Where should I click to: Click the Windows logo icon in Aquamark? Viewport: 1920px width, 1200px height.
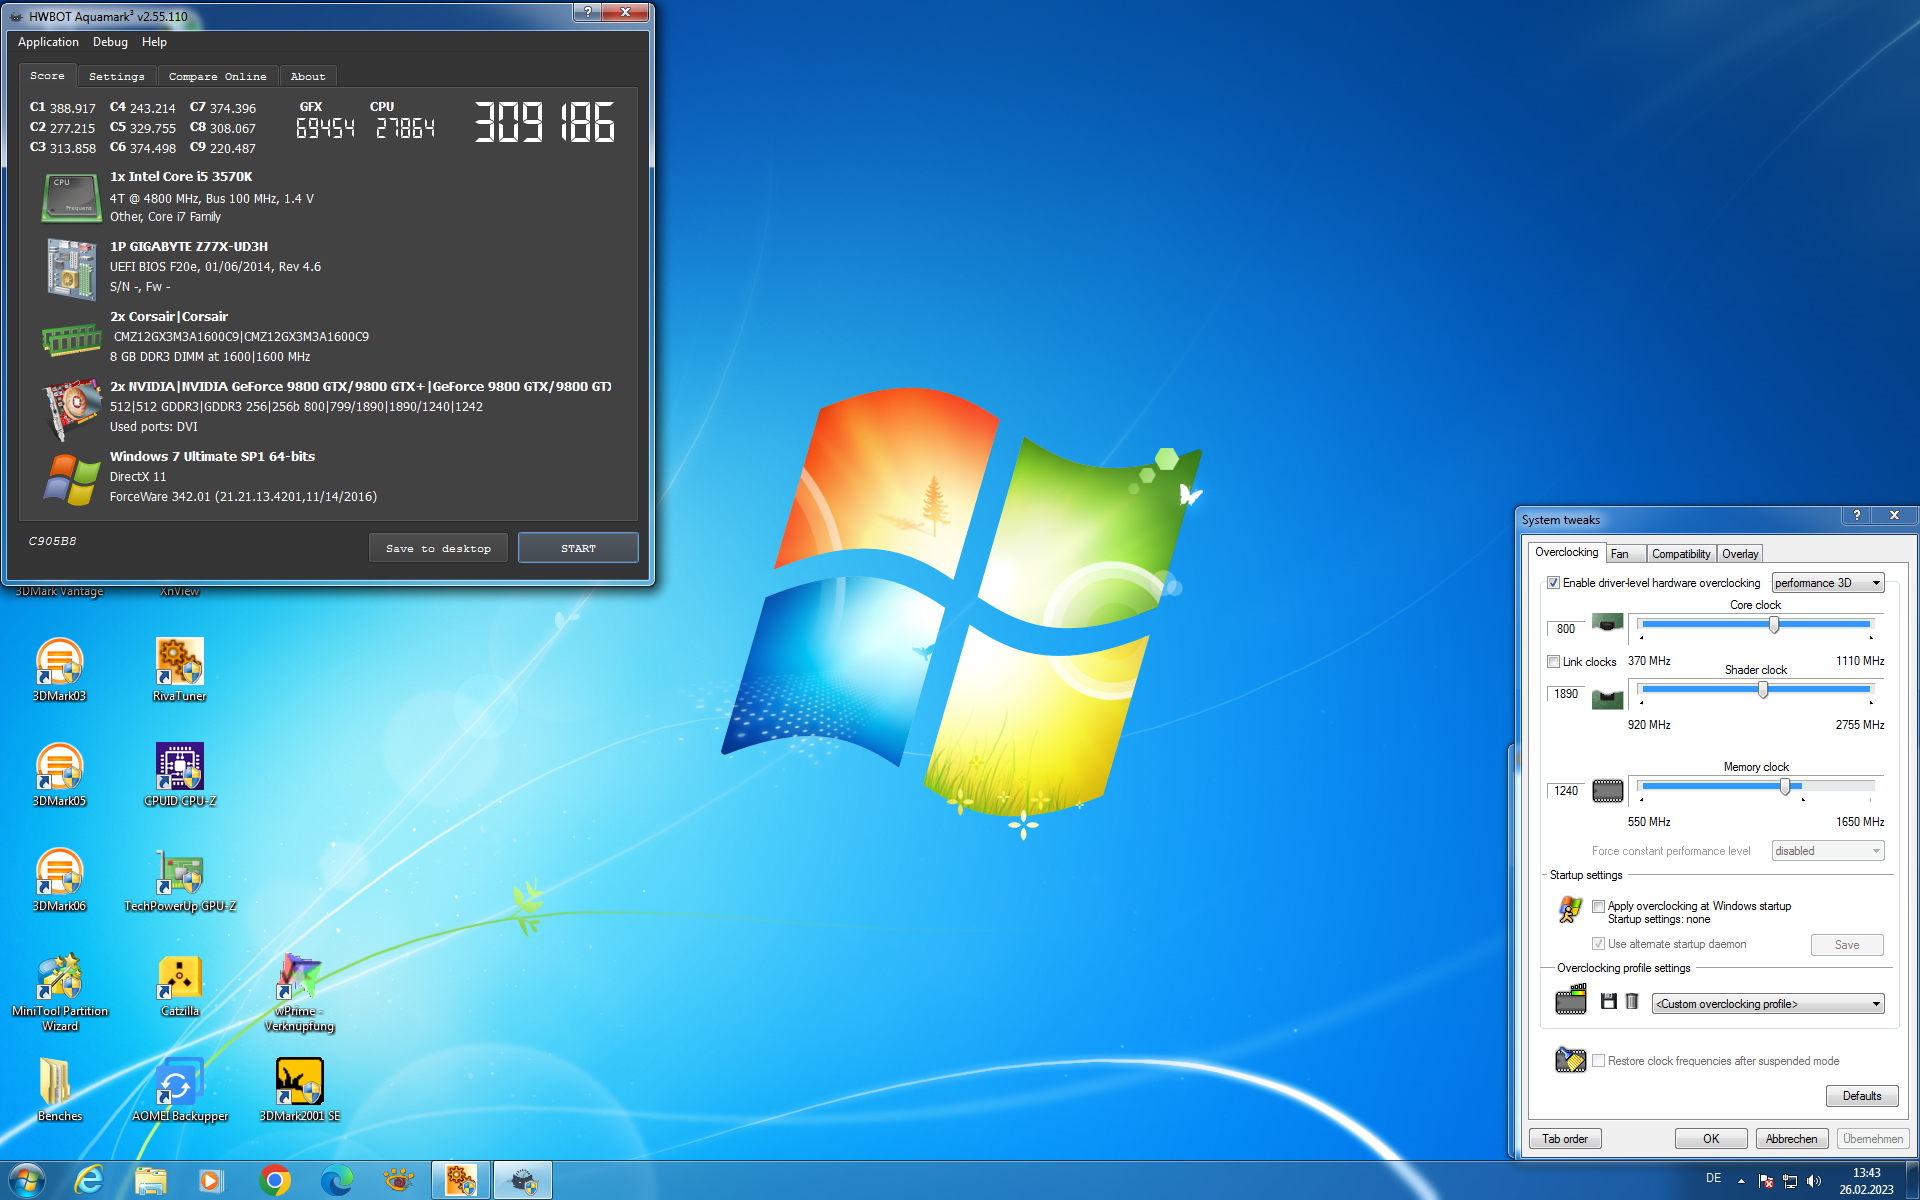tap(71, 478)
